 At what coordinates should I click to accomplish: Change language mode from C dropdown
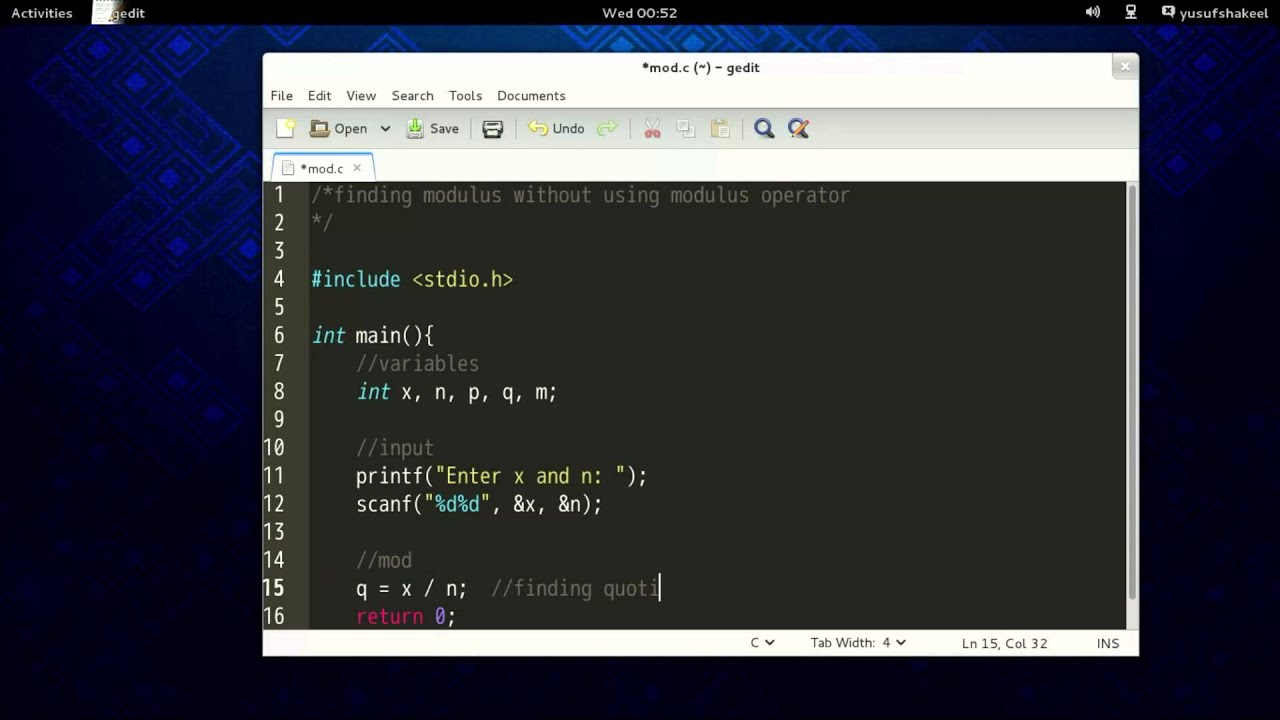tap(762, 643)
